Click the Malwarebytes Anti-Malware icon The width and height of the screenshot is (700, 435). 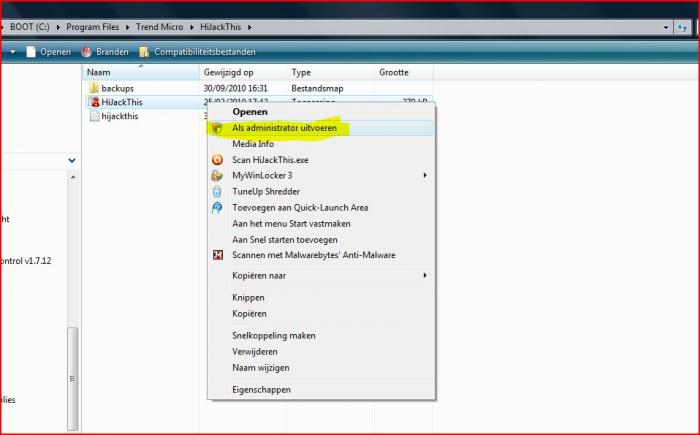click(x=217, y=255)
